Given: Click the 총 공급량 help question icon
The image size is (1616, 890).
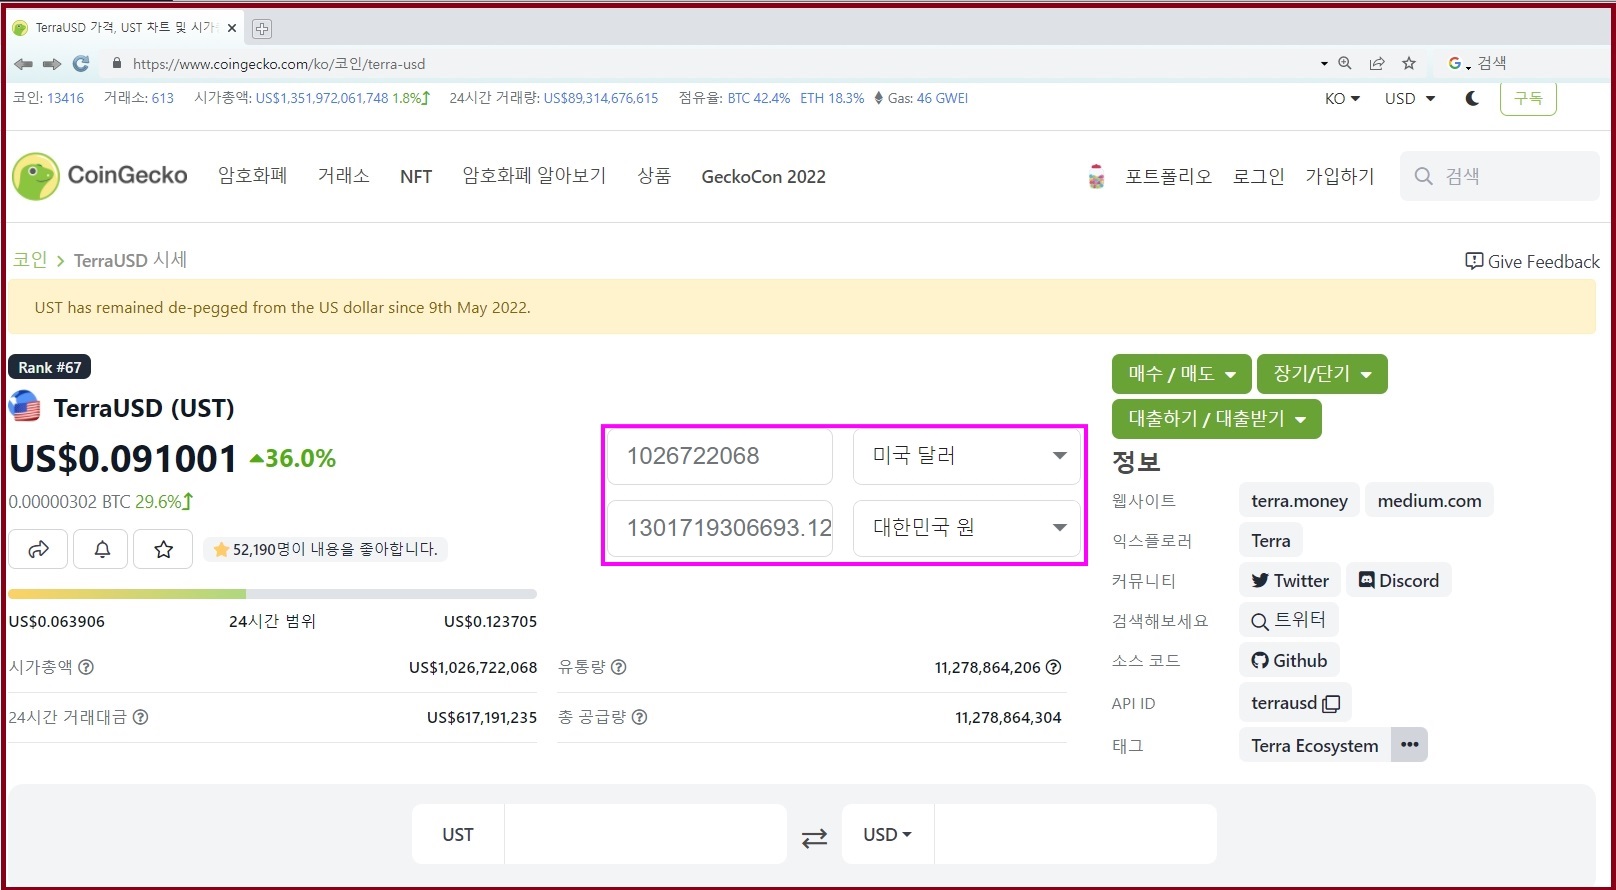Looking at the screenshot, I should [640, 717].
